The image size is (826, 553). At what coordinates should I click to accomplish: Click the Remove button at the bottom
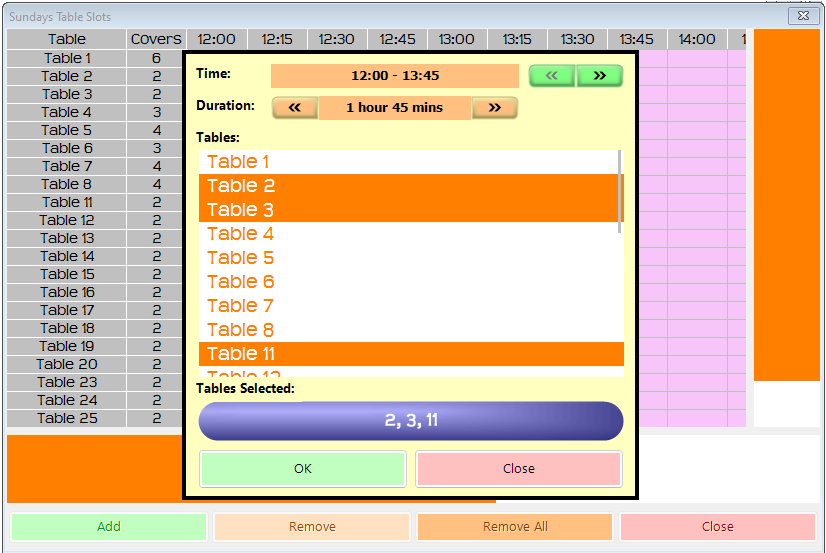click(312, 527)
